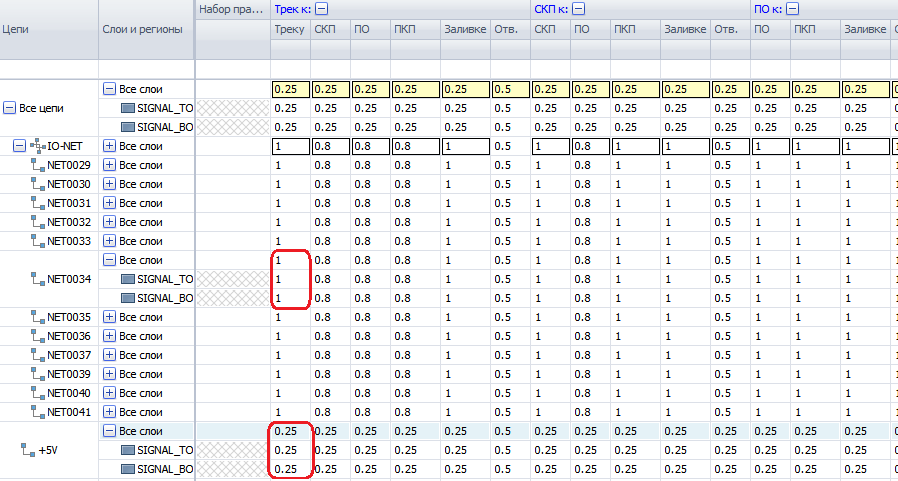The width and height of the screenshot is (898, 481).
Task: Click the +5V net icon
Action: (27, 450)
